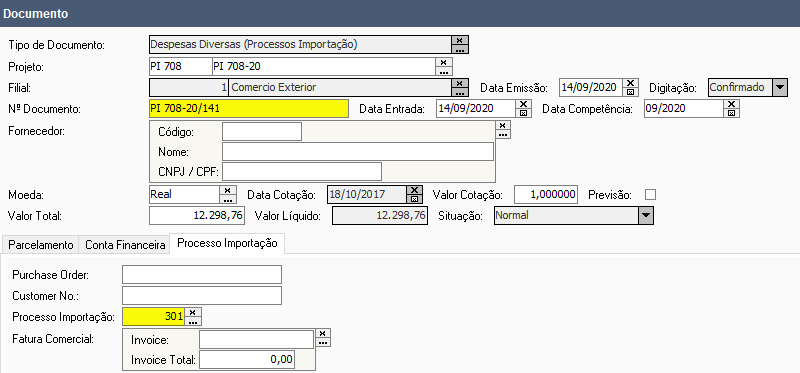The image size is (800, 373).
Task: Click the Documento panel title
Action: [35, 14]
